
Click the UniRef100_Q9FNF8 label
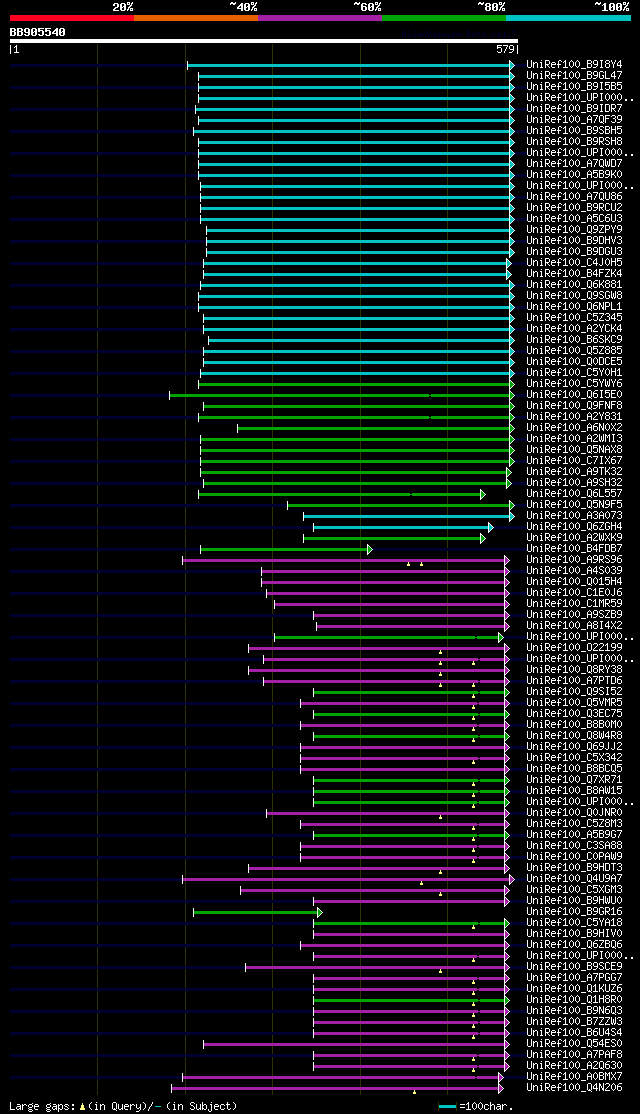point(574,406)
